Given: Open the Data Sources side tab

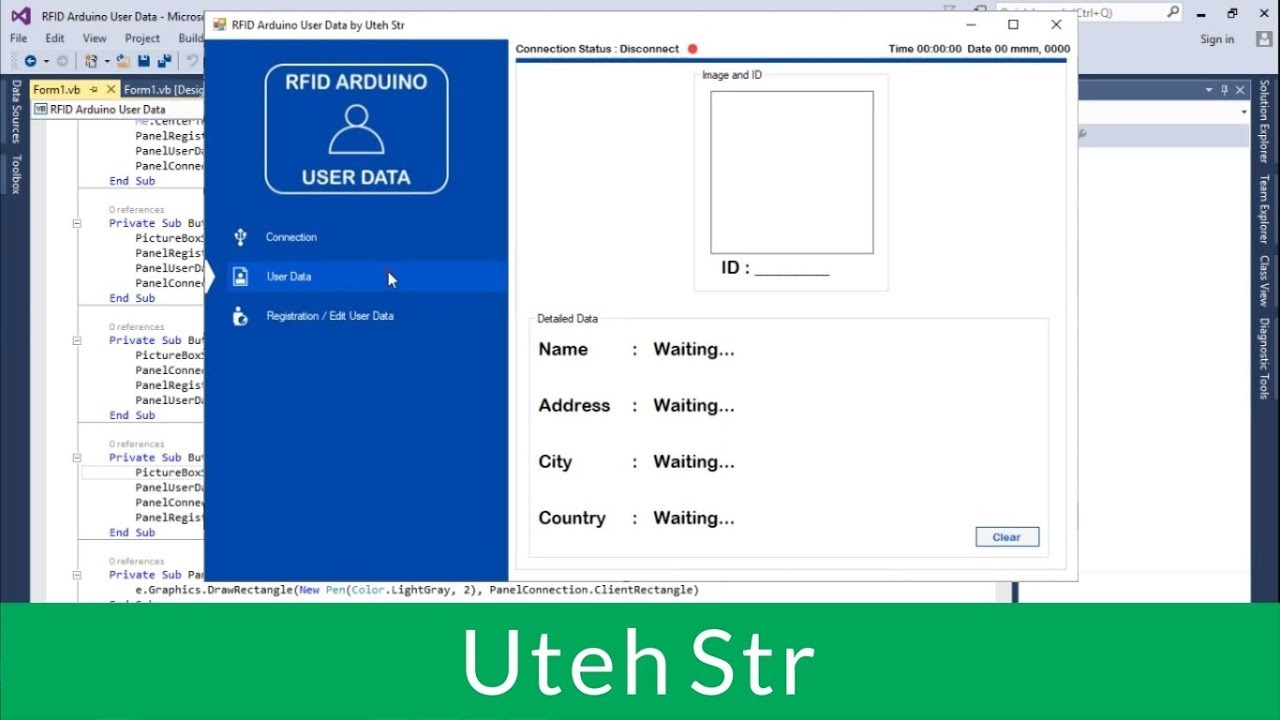Looking at the screenshot, I should tap(16, 112).
